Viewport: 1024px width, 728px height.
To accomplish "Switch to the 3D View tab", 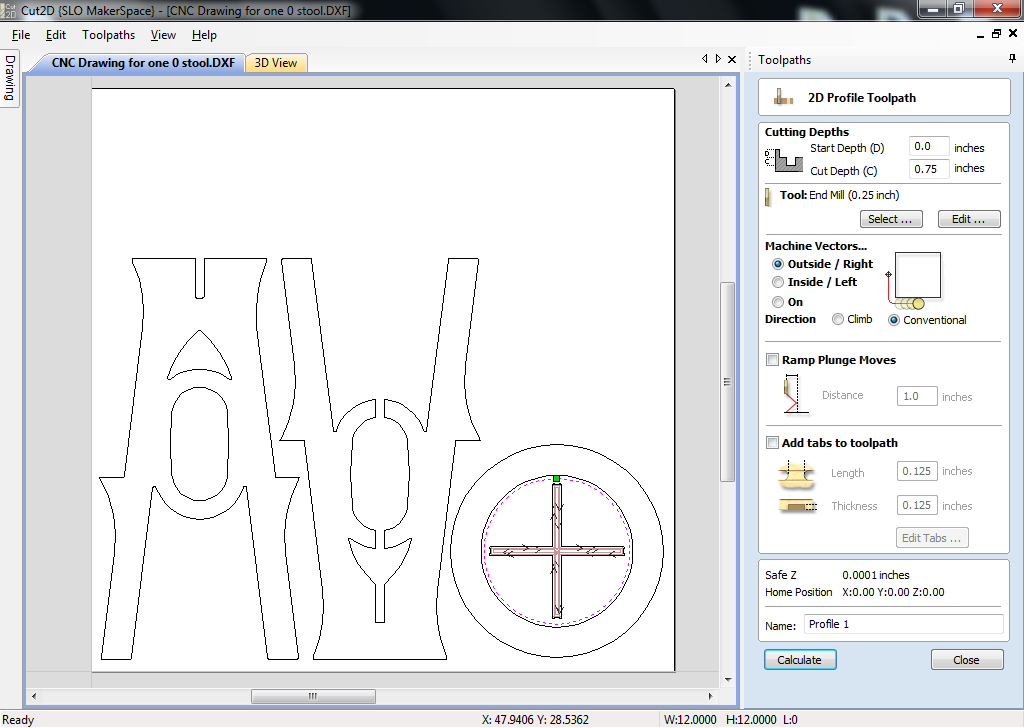I will pos(276,63).
